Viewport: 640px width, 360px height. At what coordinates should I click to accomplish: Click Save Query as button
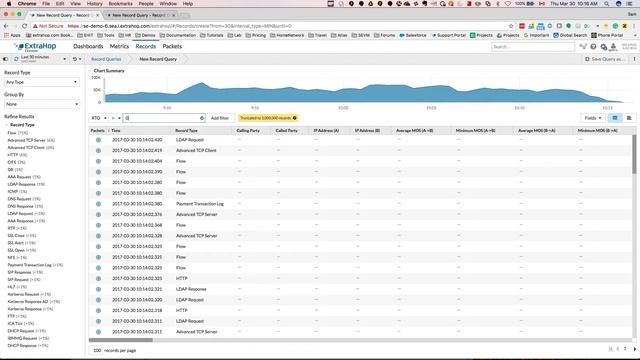[x=604, y=59]
